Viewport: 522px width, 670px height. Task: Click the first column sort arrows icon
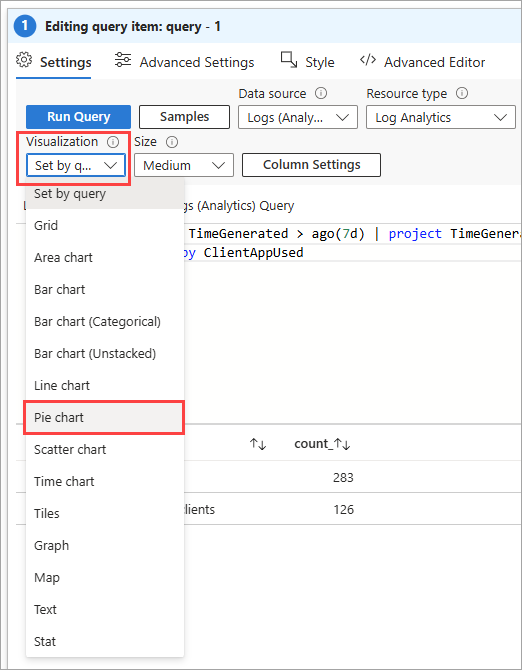pos(258,444)
